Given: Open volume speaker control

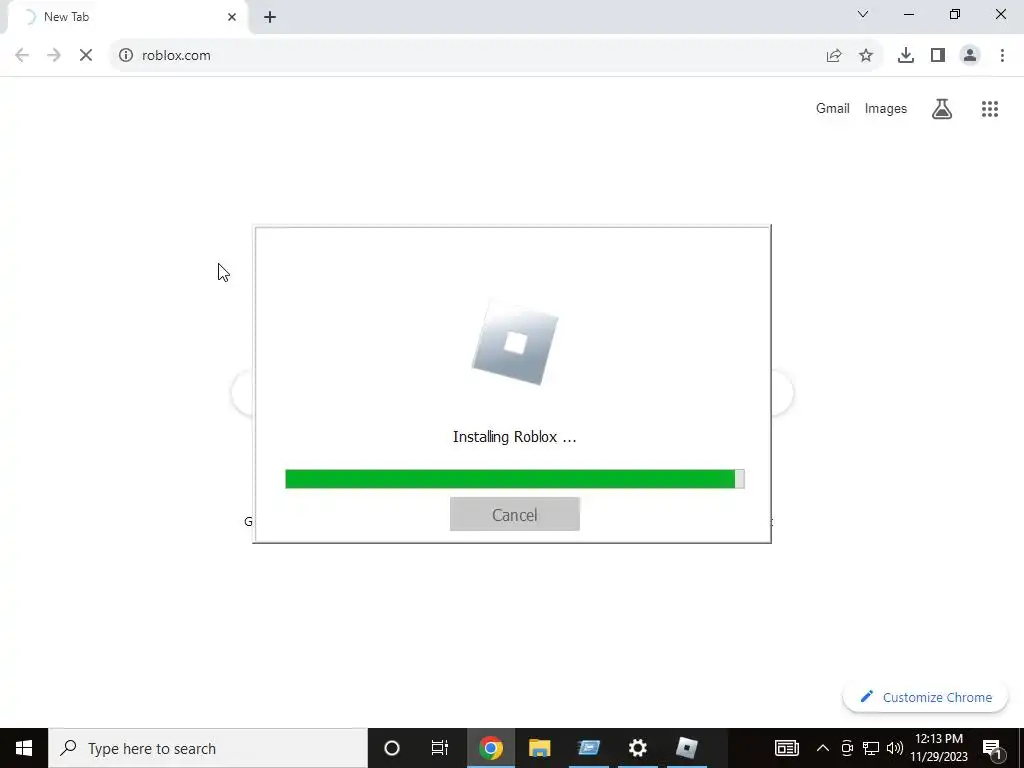Looking at the screenshot, I should pyautogui.click(x=895, y=748).
